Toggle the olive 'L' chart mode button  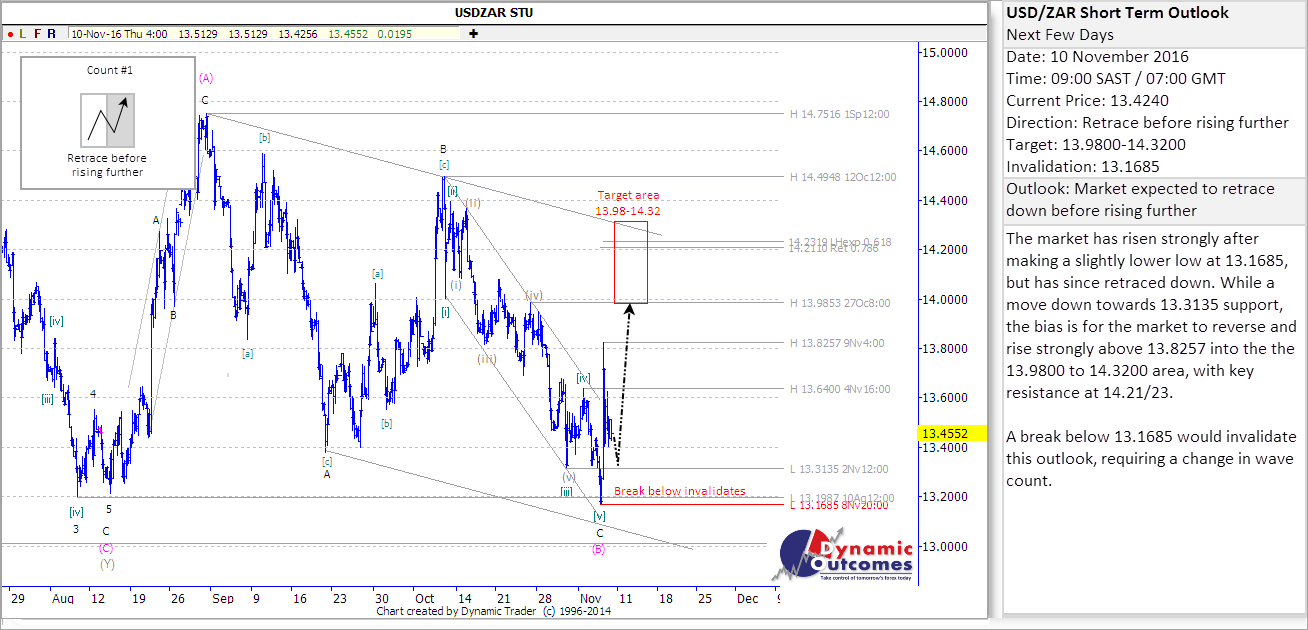point(22,33)
